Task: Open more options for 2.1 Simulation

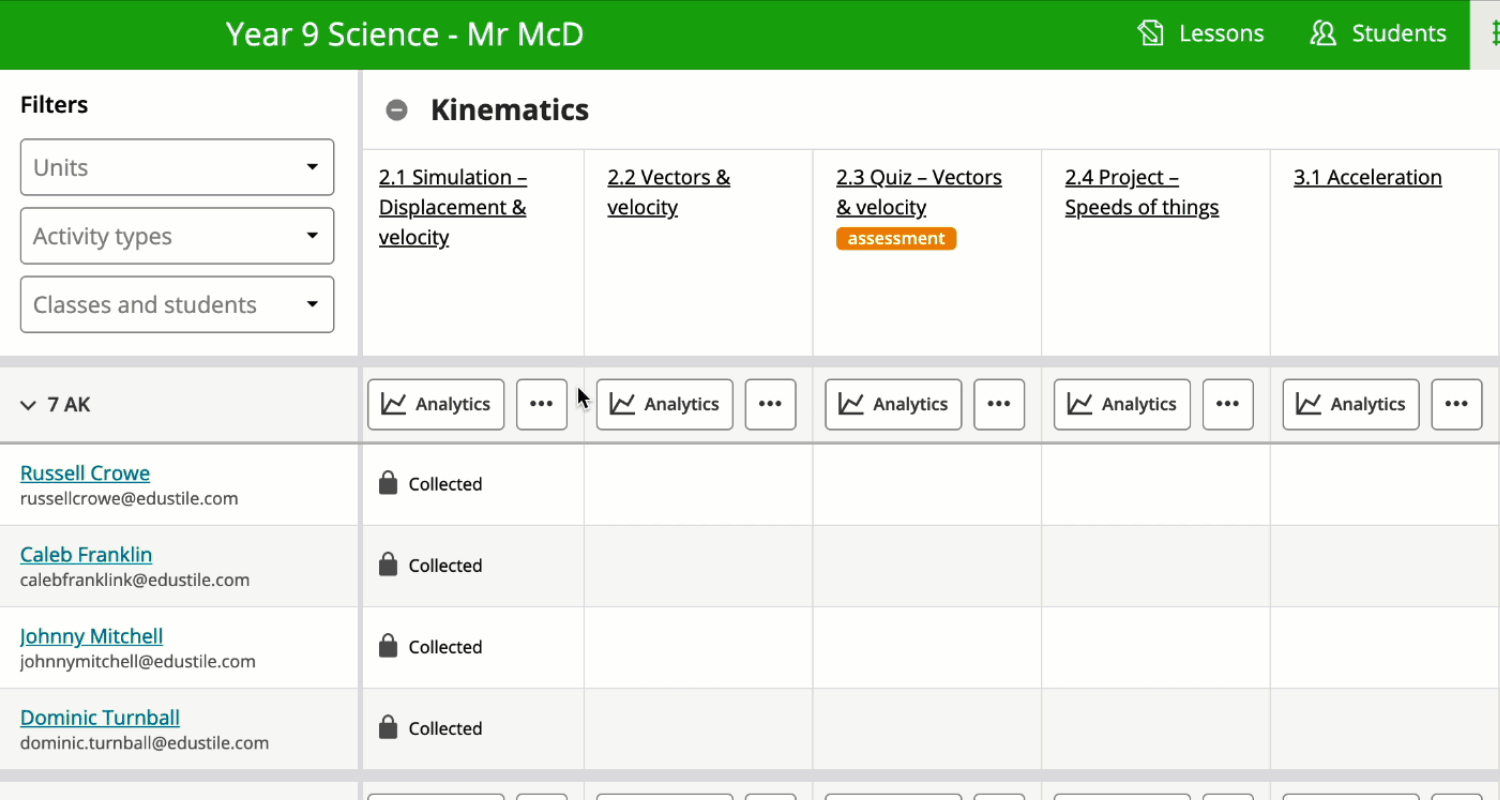Action: click(542, 404)
